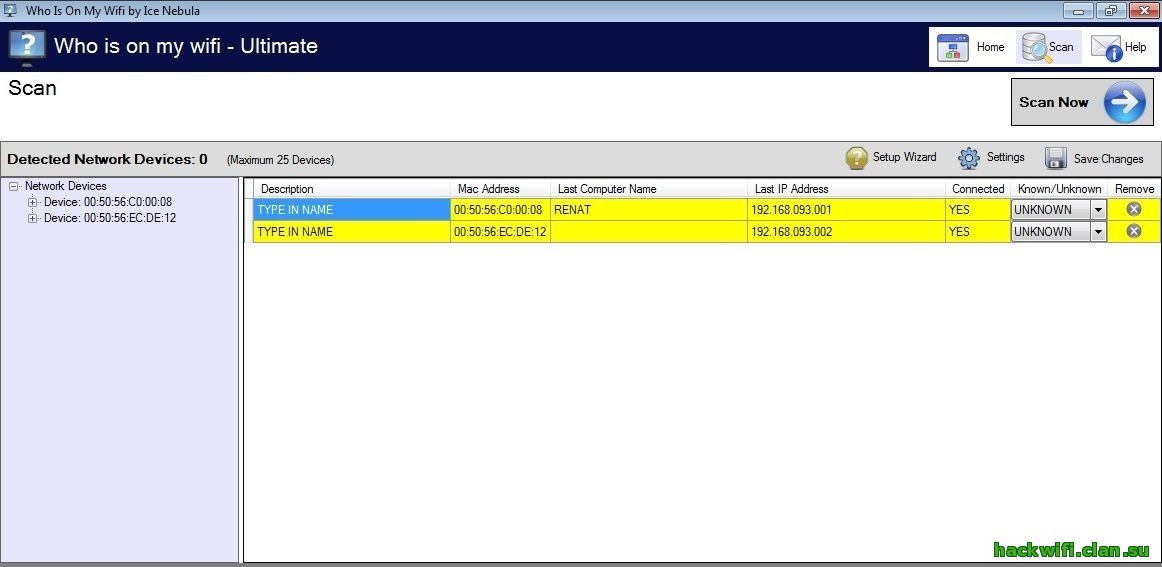Click the app icon in title bar

pyautogui.click(x=10, y=10)
